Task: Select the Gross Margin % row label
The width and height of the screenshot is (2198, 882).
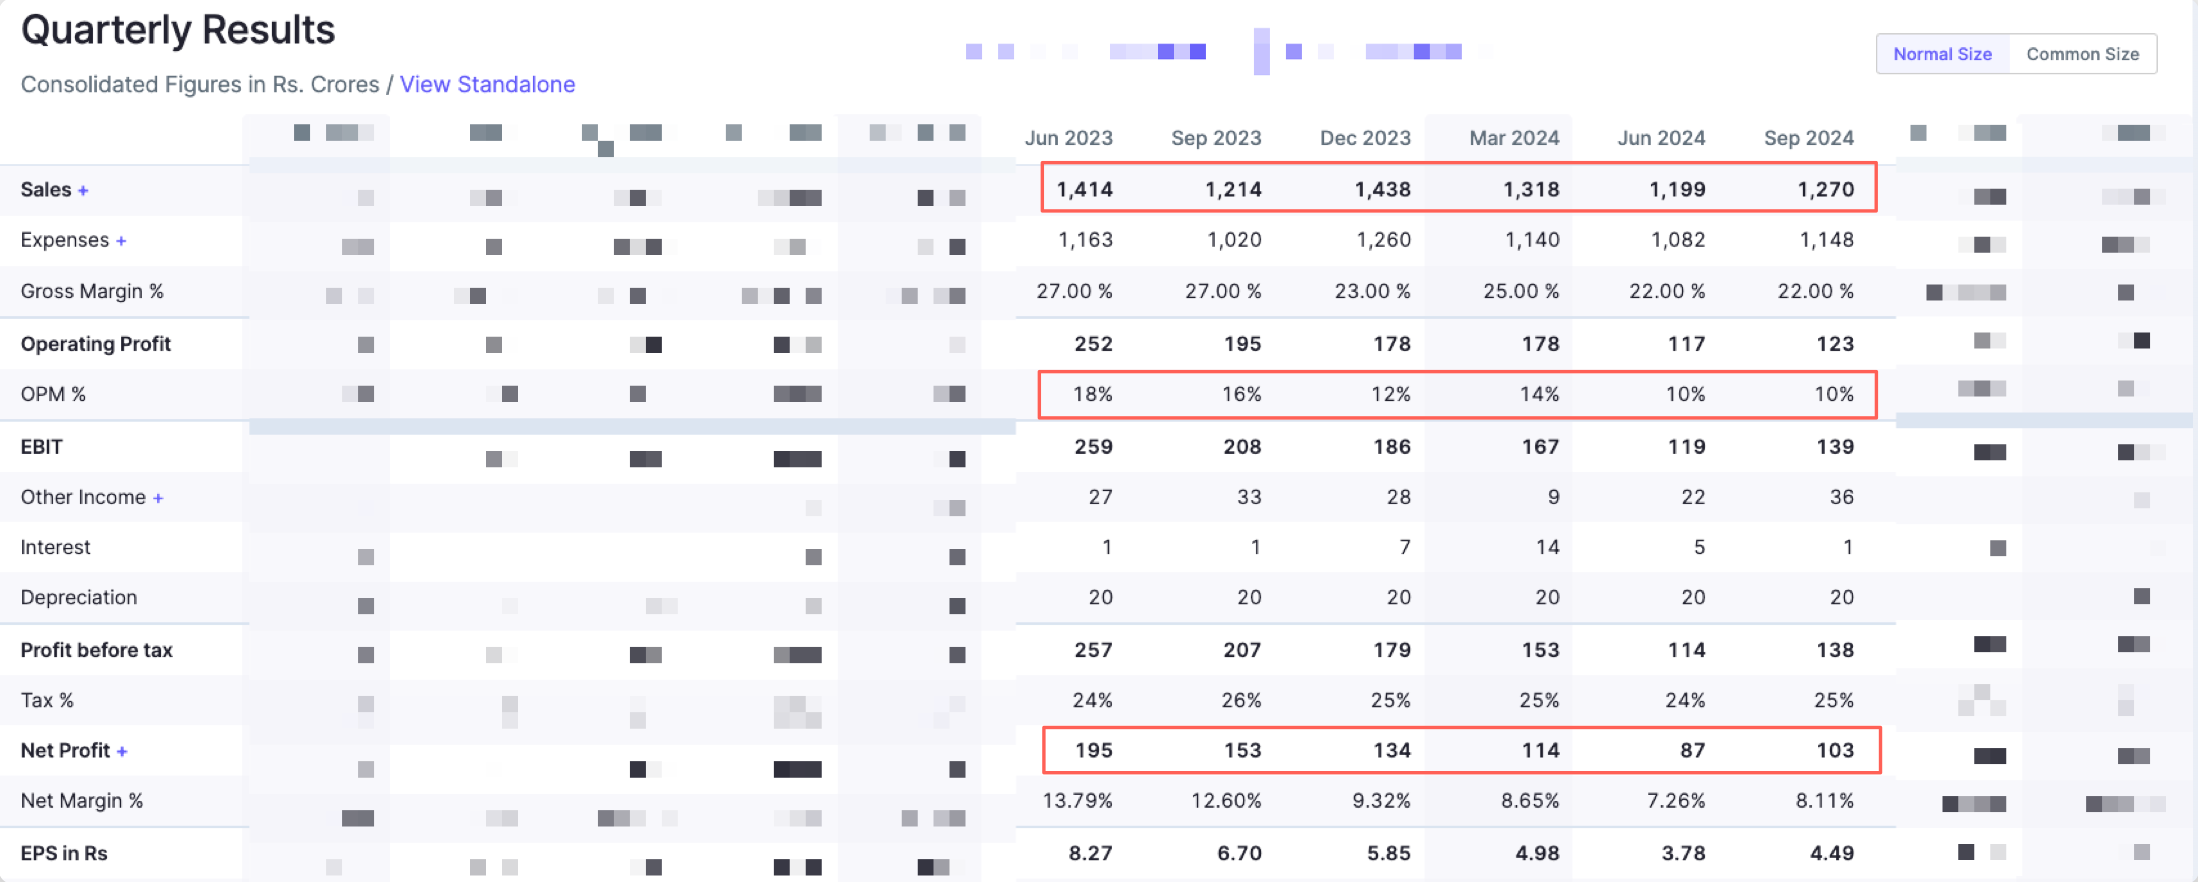Action: (92, 291)
